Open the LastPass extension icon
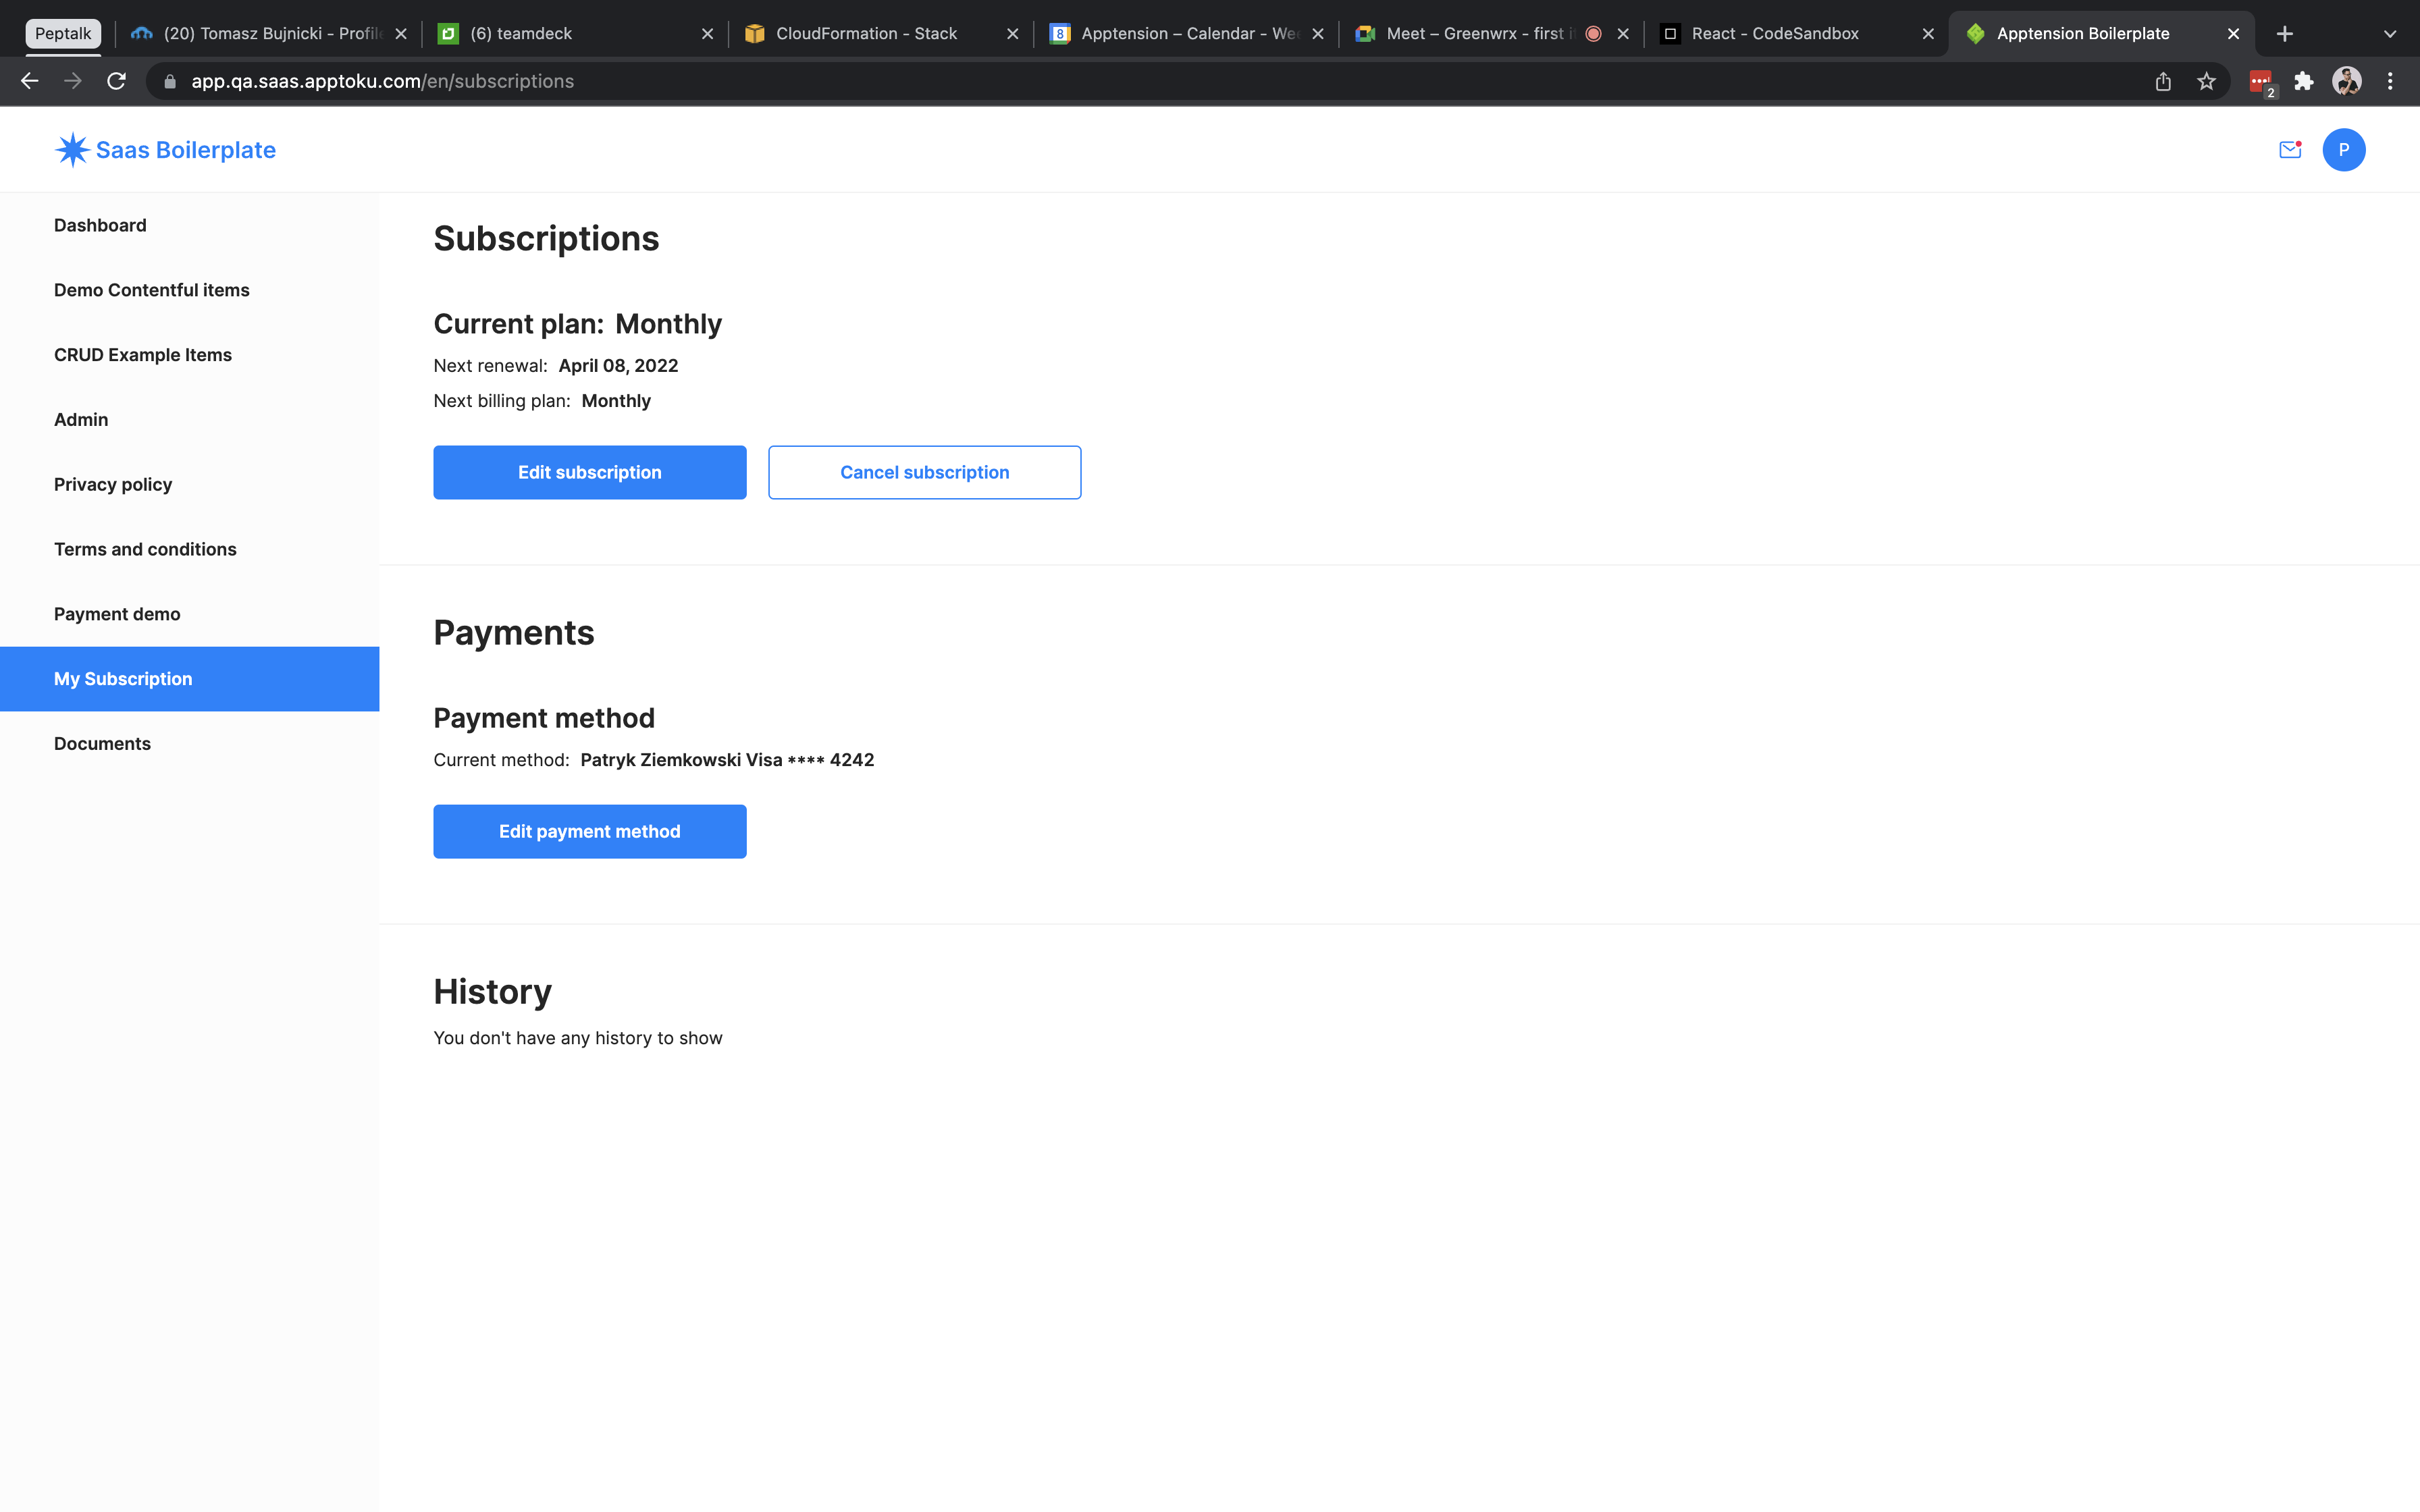Viewport: 2420px width, 1512px height. tap(2260, 81)
